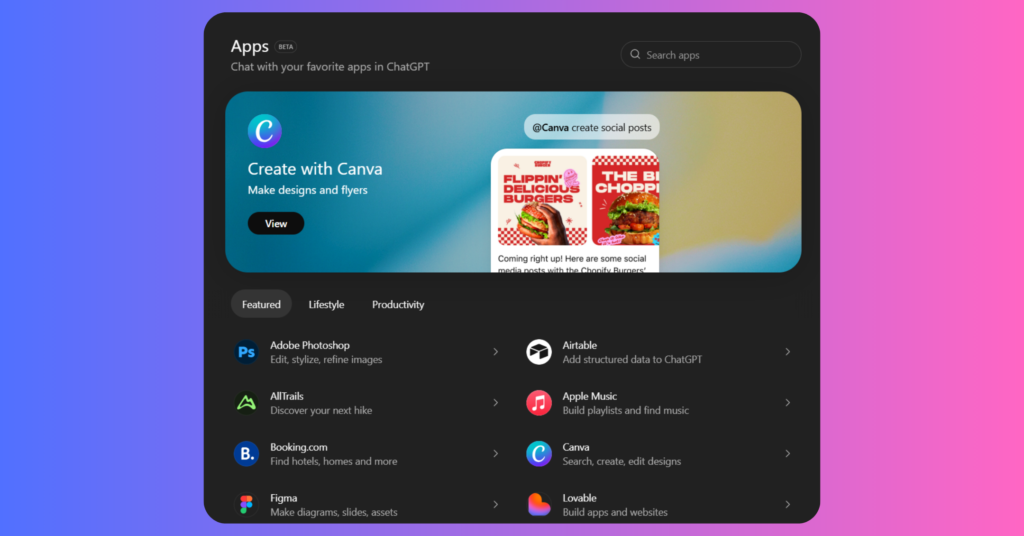Click 'Discover your next hike' text
Screen dimensions: 1024x536
point(321,411)
